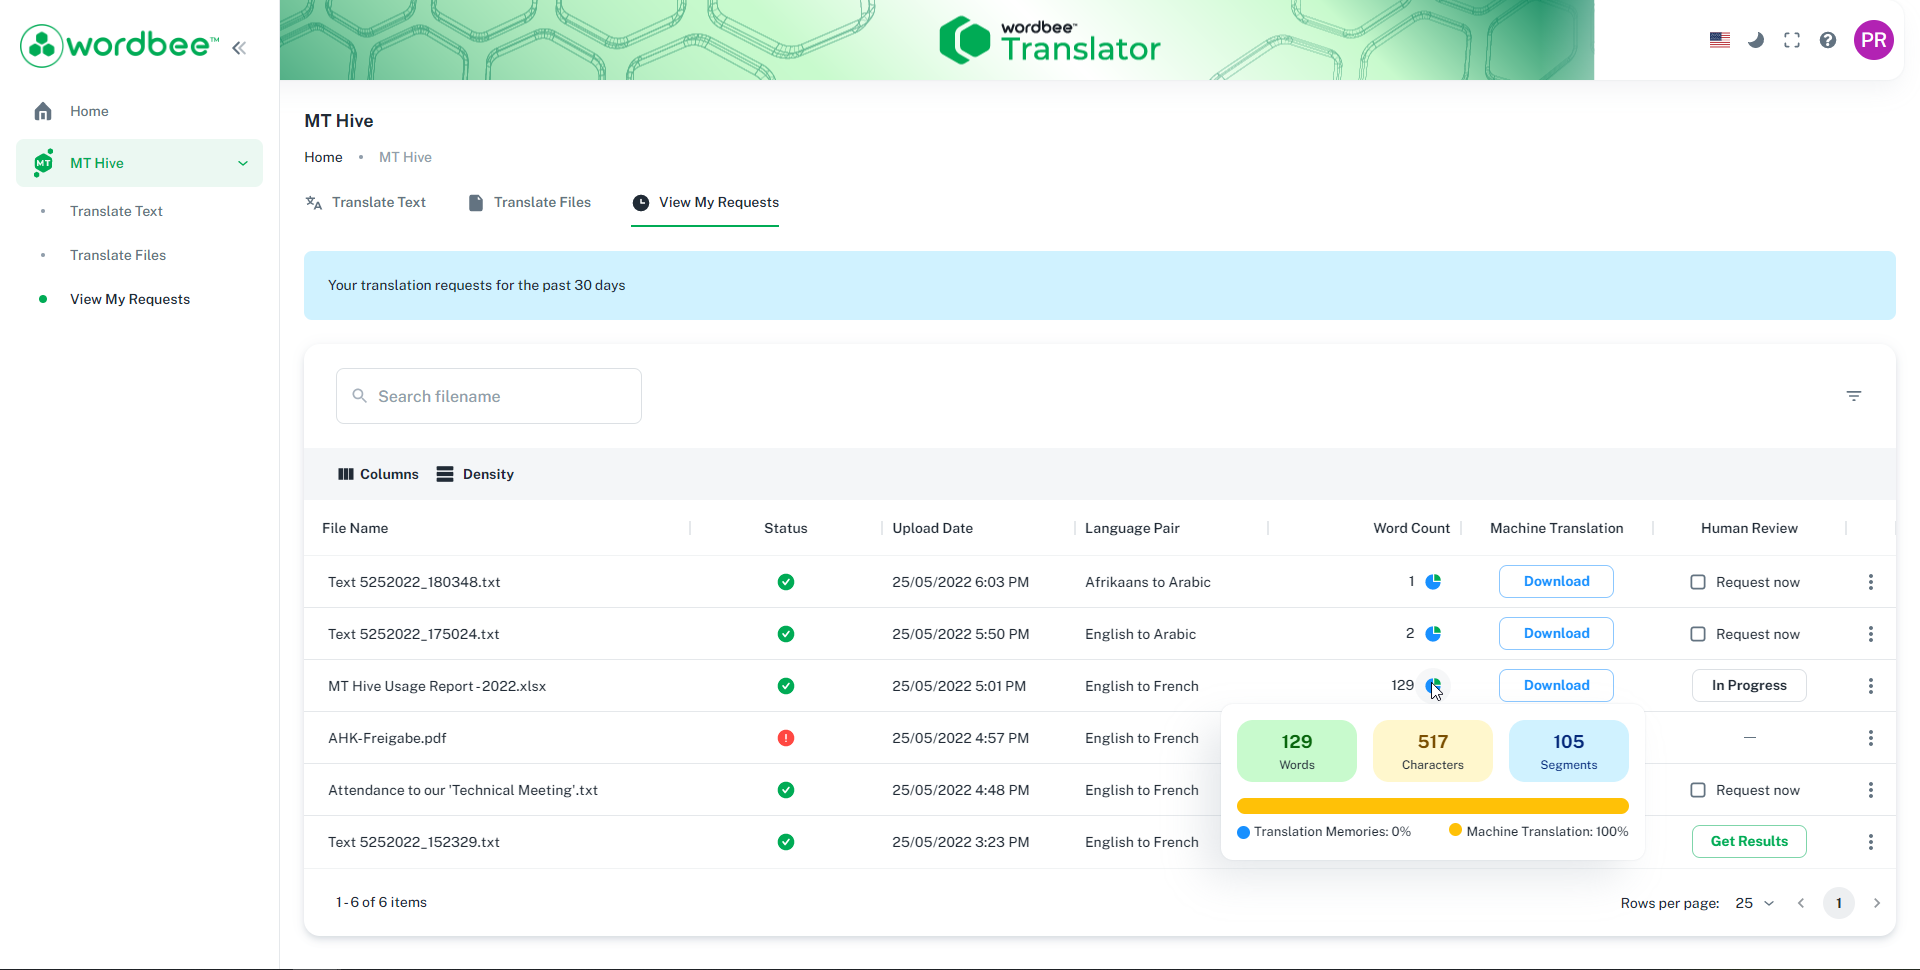This screenshot has width=1920, height=970.
Task: Check Request now for English to Arabic row
Action: [1697, 633]
